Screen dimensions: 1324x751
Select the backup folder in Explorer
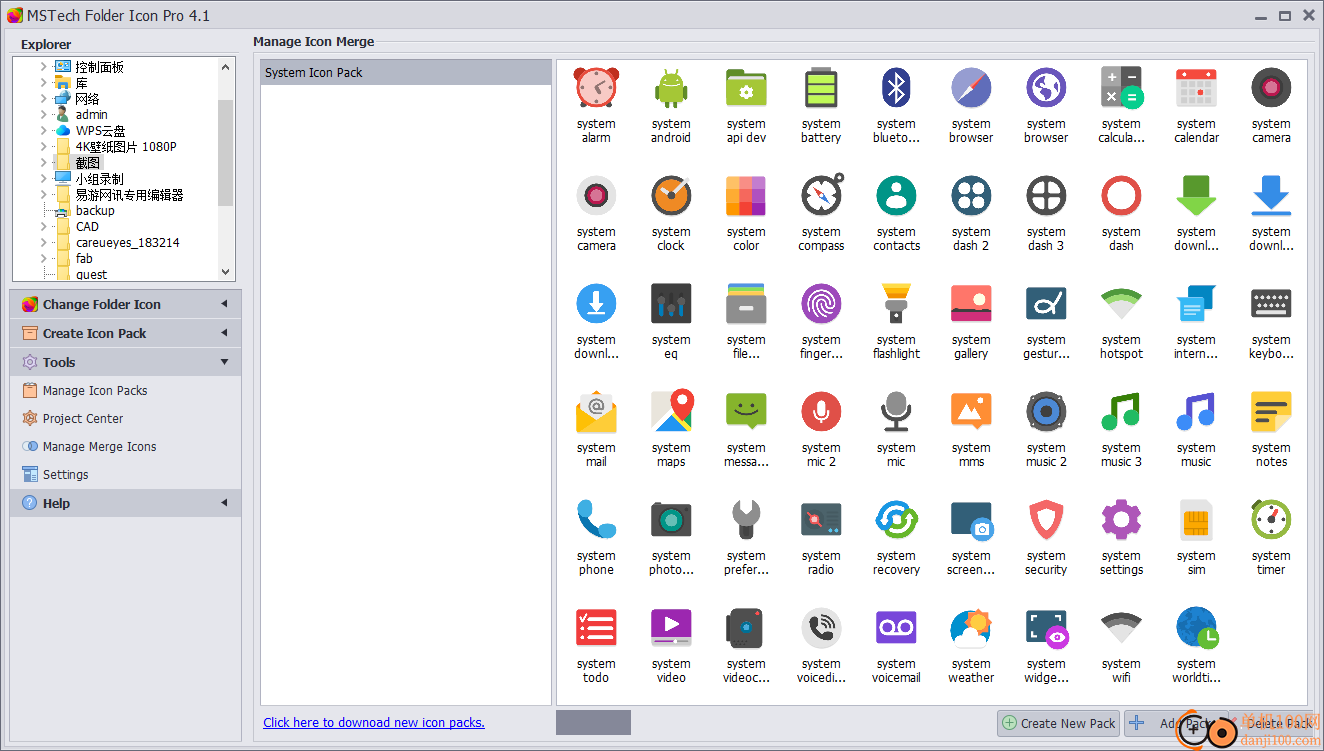(95, 211)
